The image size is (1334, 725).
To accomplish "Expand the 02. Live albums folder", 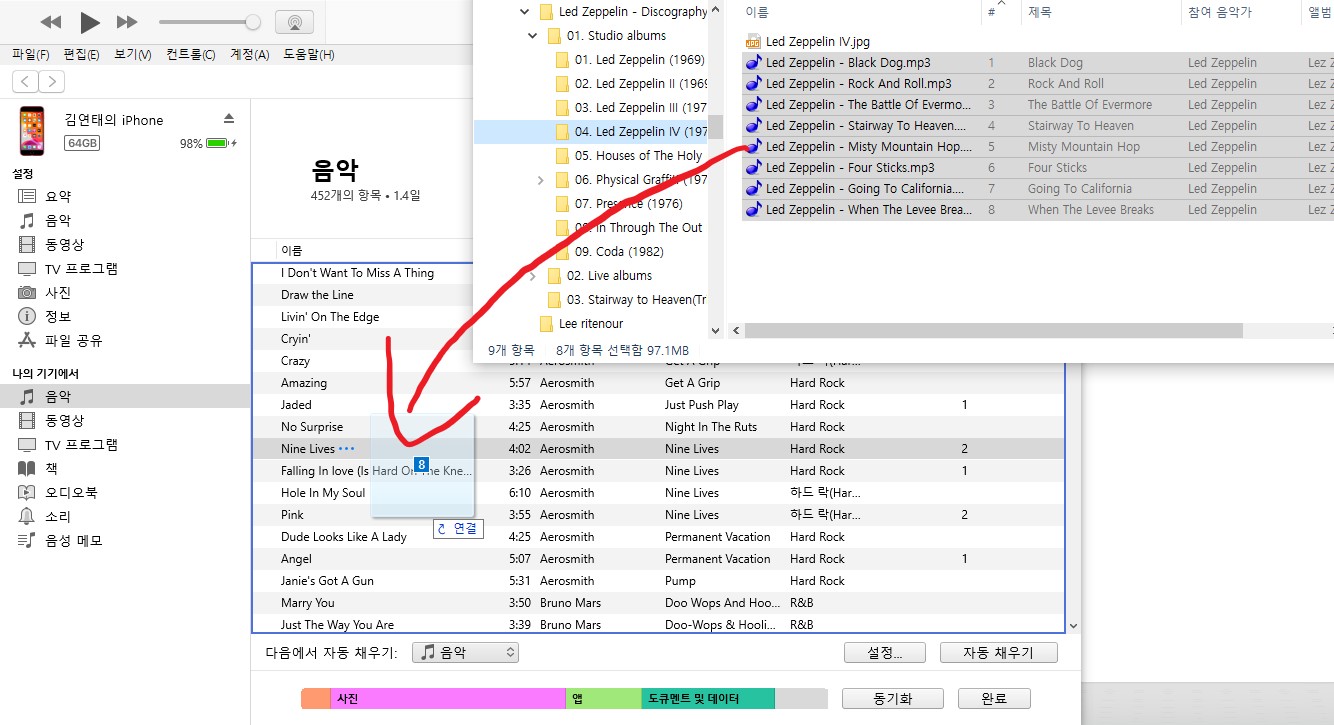I will (x=533, y=276).
